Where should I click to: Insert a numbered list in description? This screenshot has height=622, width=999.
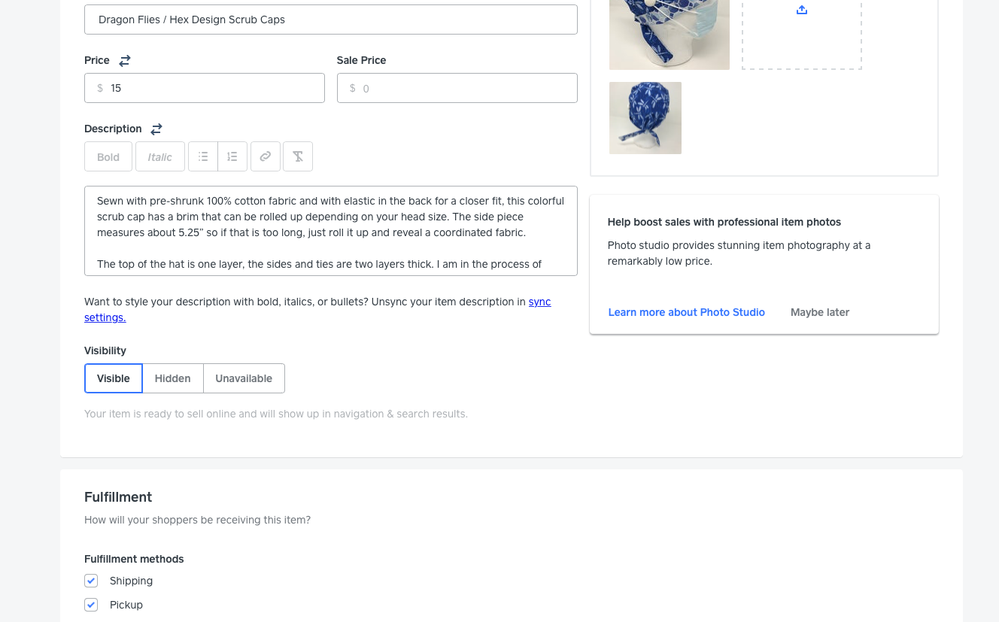click(232, 157)
